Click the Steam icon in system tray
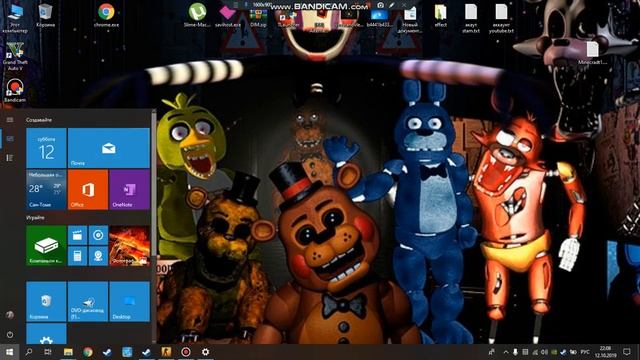Screen dimensions: 640x360 563,352
